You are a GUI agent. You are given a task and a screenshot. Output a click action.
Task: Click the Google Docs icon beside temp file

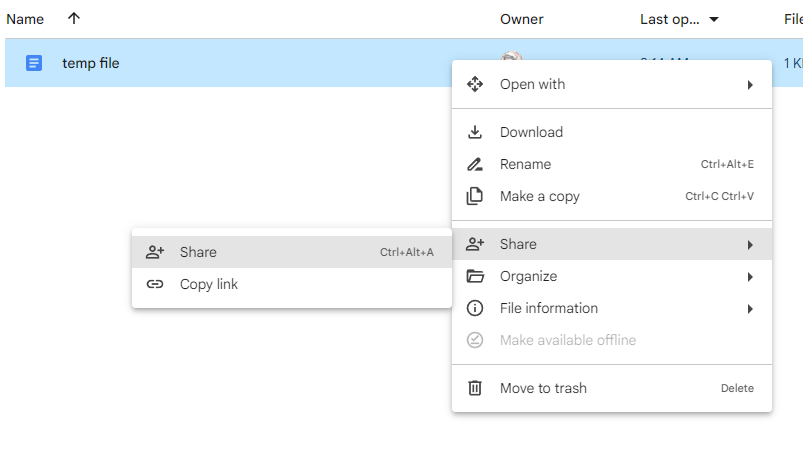click(x=34, y=63)
